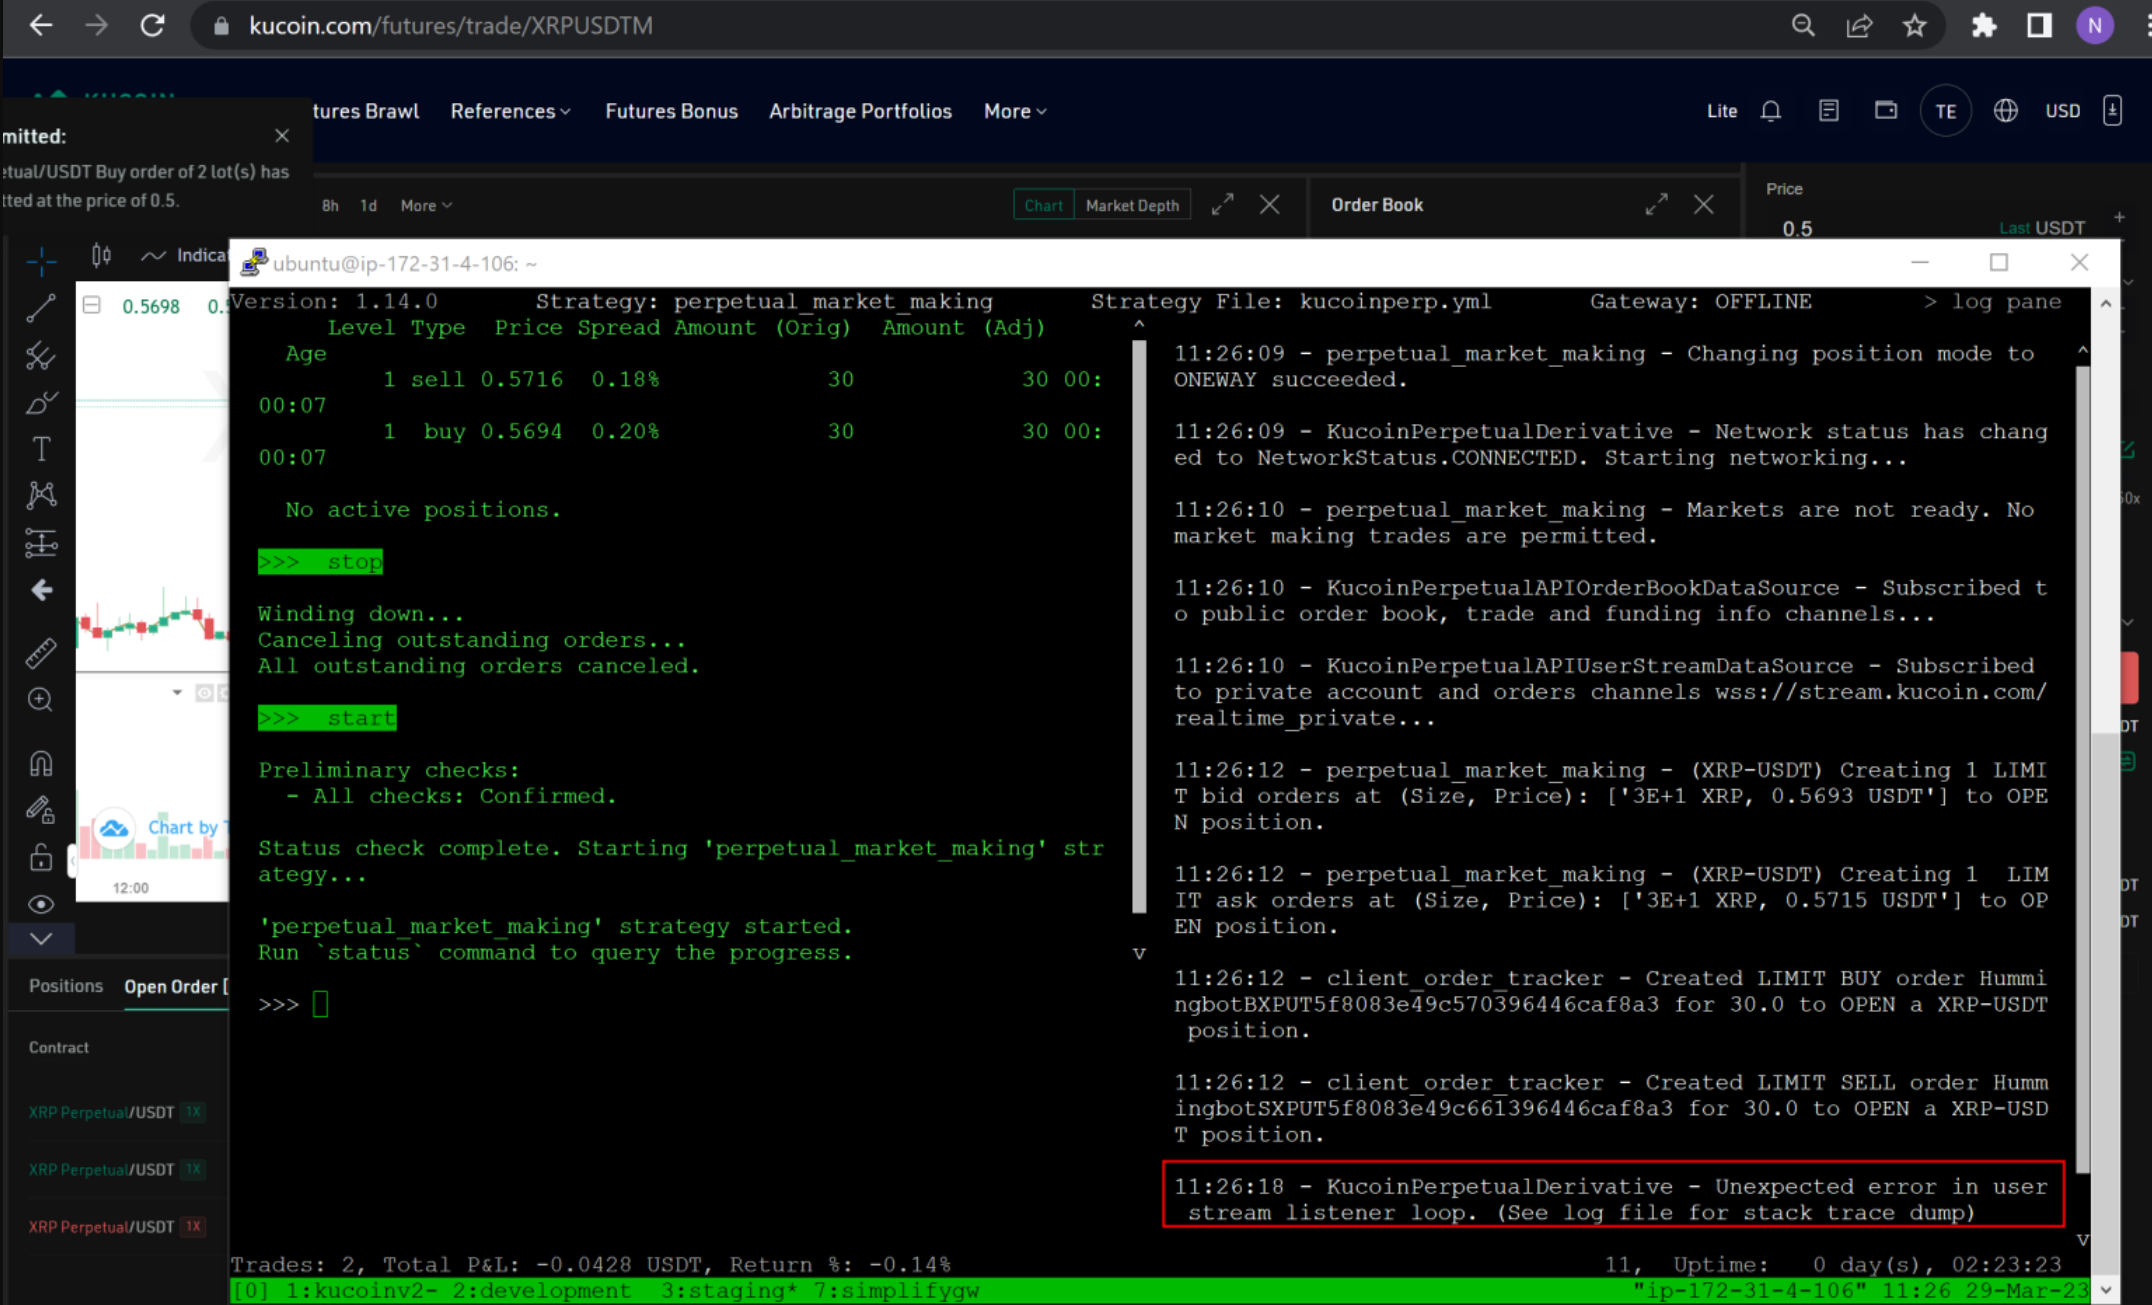Expand More chart timeframes dropdown
The image size is (2152, 1305).
click(426, 205)
